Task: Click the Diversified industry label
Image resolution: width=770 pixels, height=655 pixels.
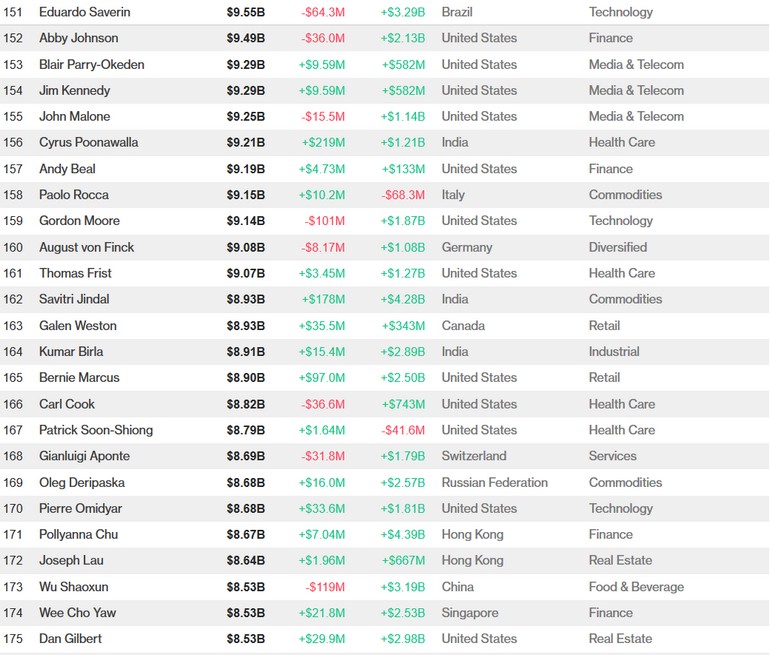Action: pos(617,247)
